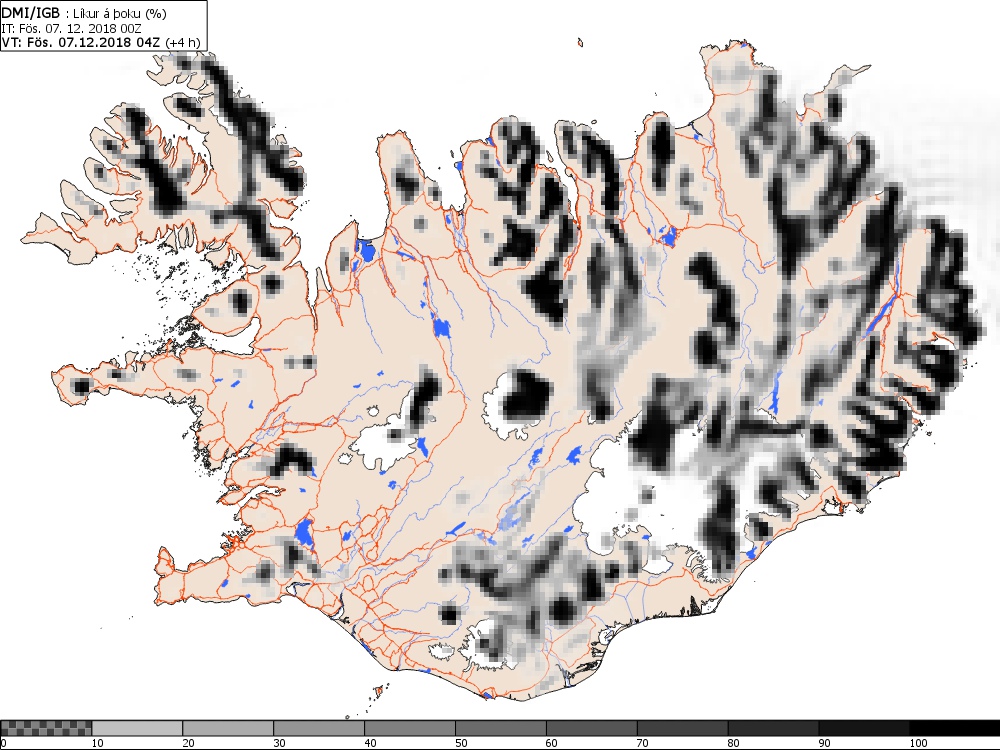The height and width of the screenshot is (750, 1000).
Task: Click the '100' scale label
Action: [x=918, y=743]
